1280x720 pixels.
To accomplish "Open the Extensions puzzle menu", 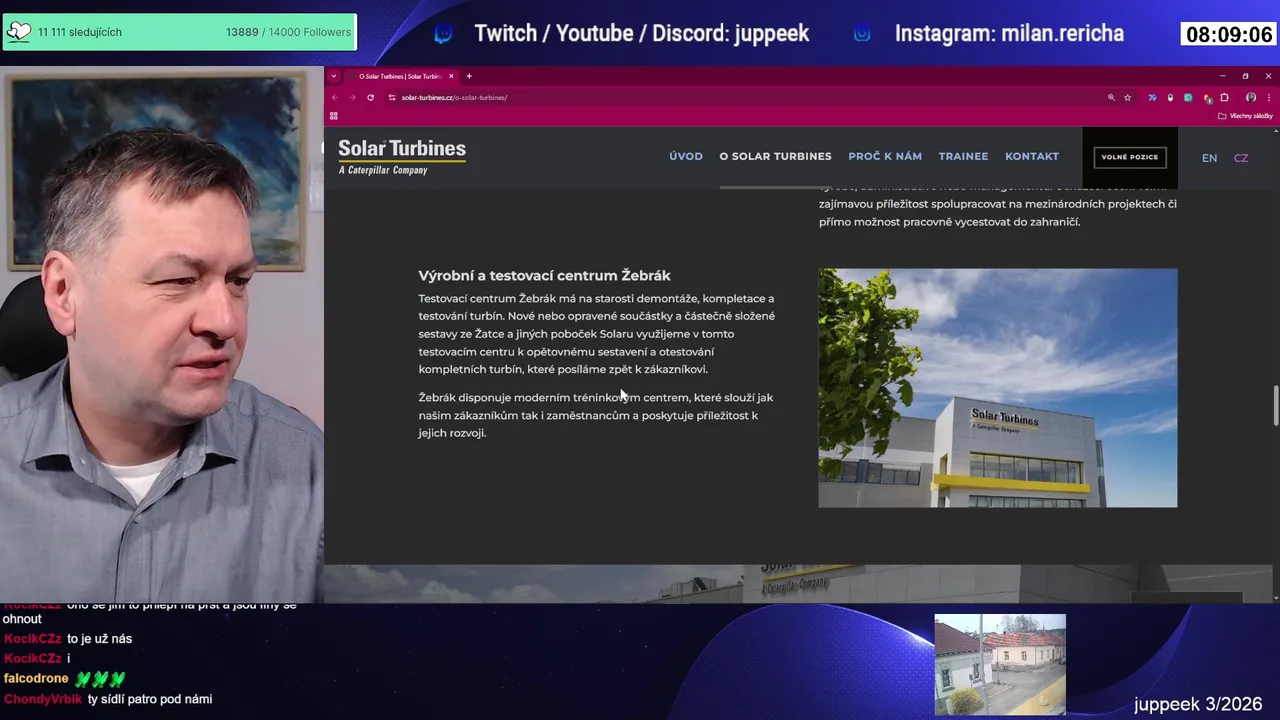I will (x=1224, y=97).
